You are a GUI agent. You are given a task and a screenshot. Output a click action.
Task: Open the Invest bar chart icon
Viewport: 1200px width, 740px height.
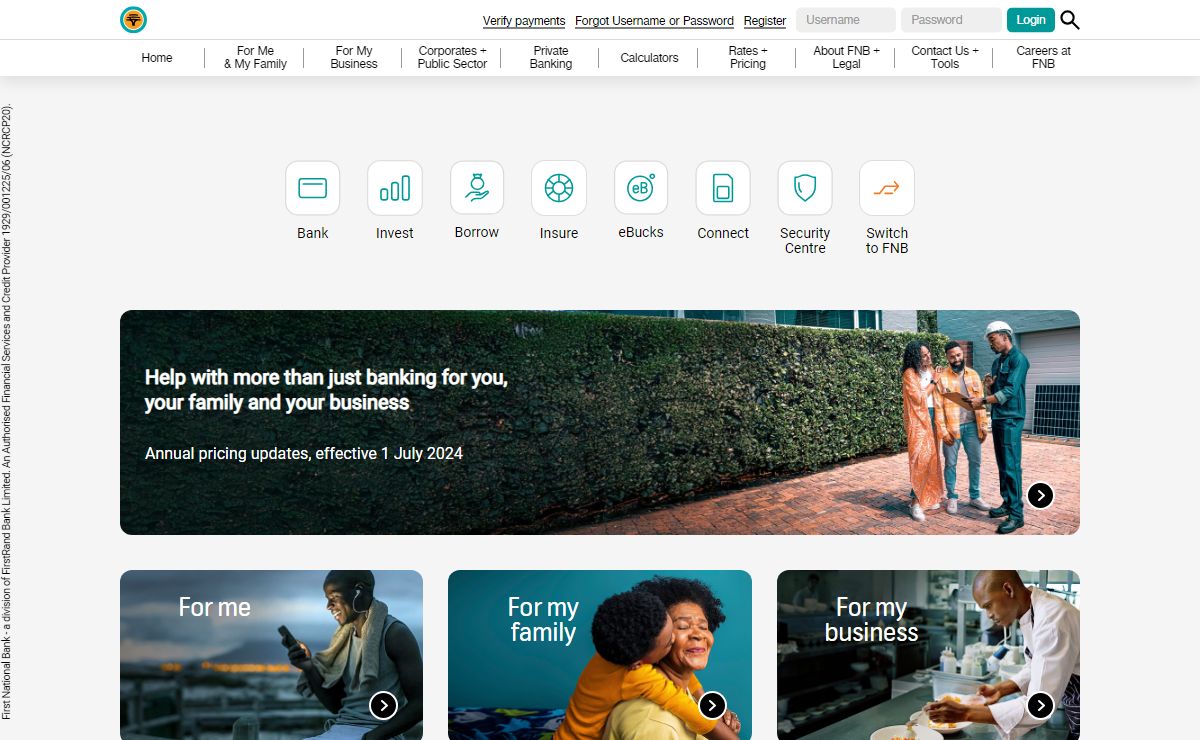click(x=395, y=188)
